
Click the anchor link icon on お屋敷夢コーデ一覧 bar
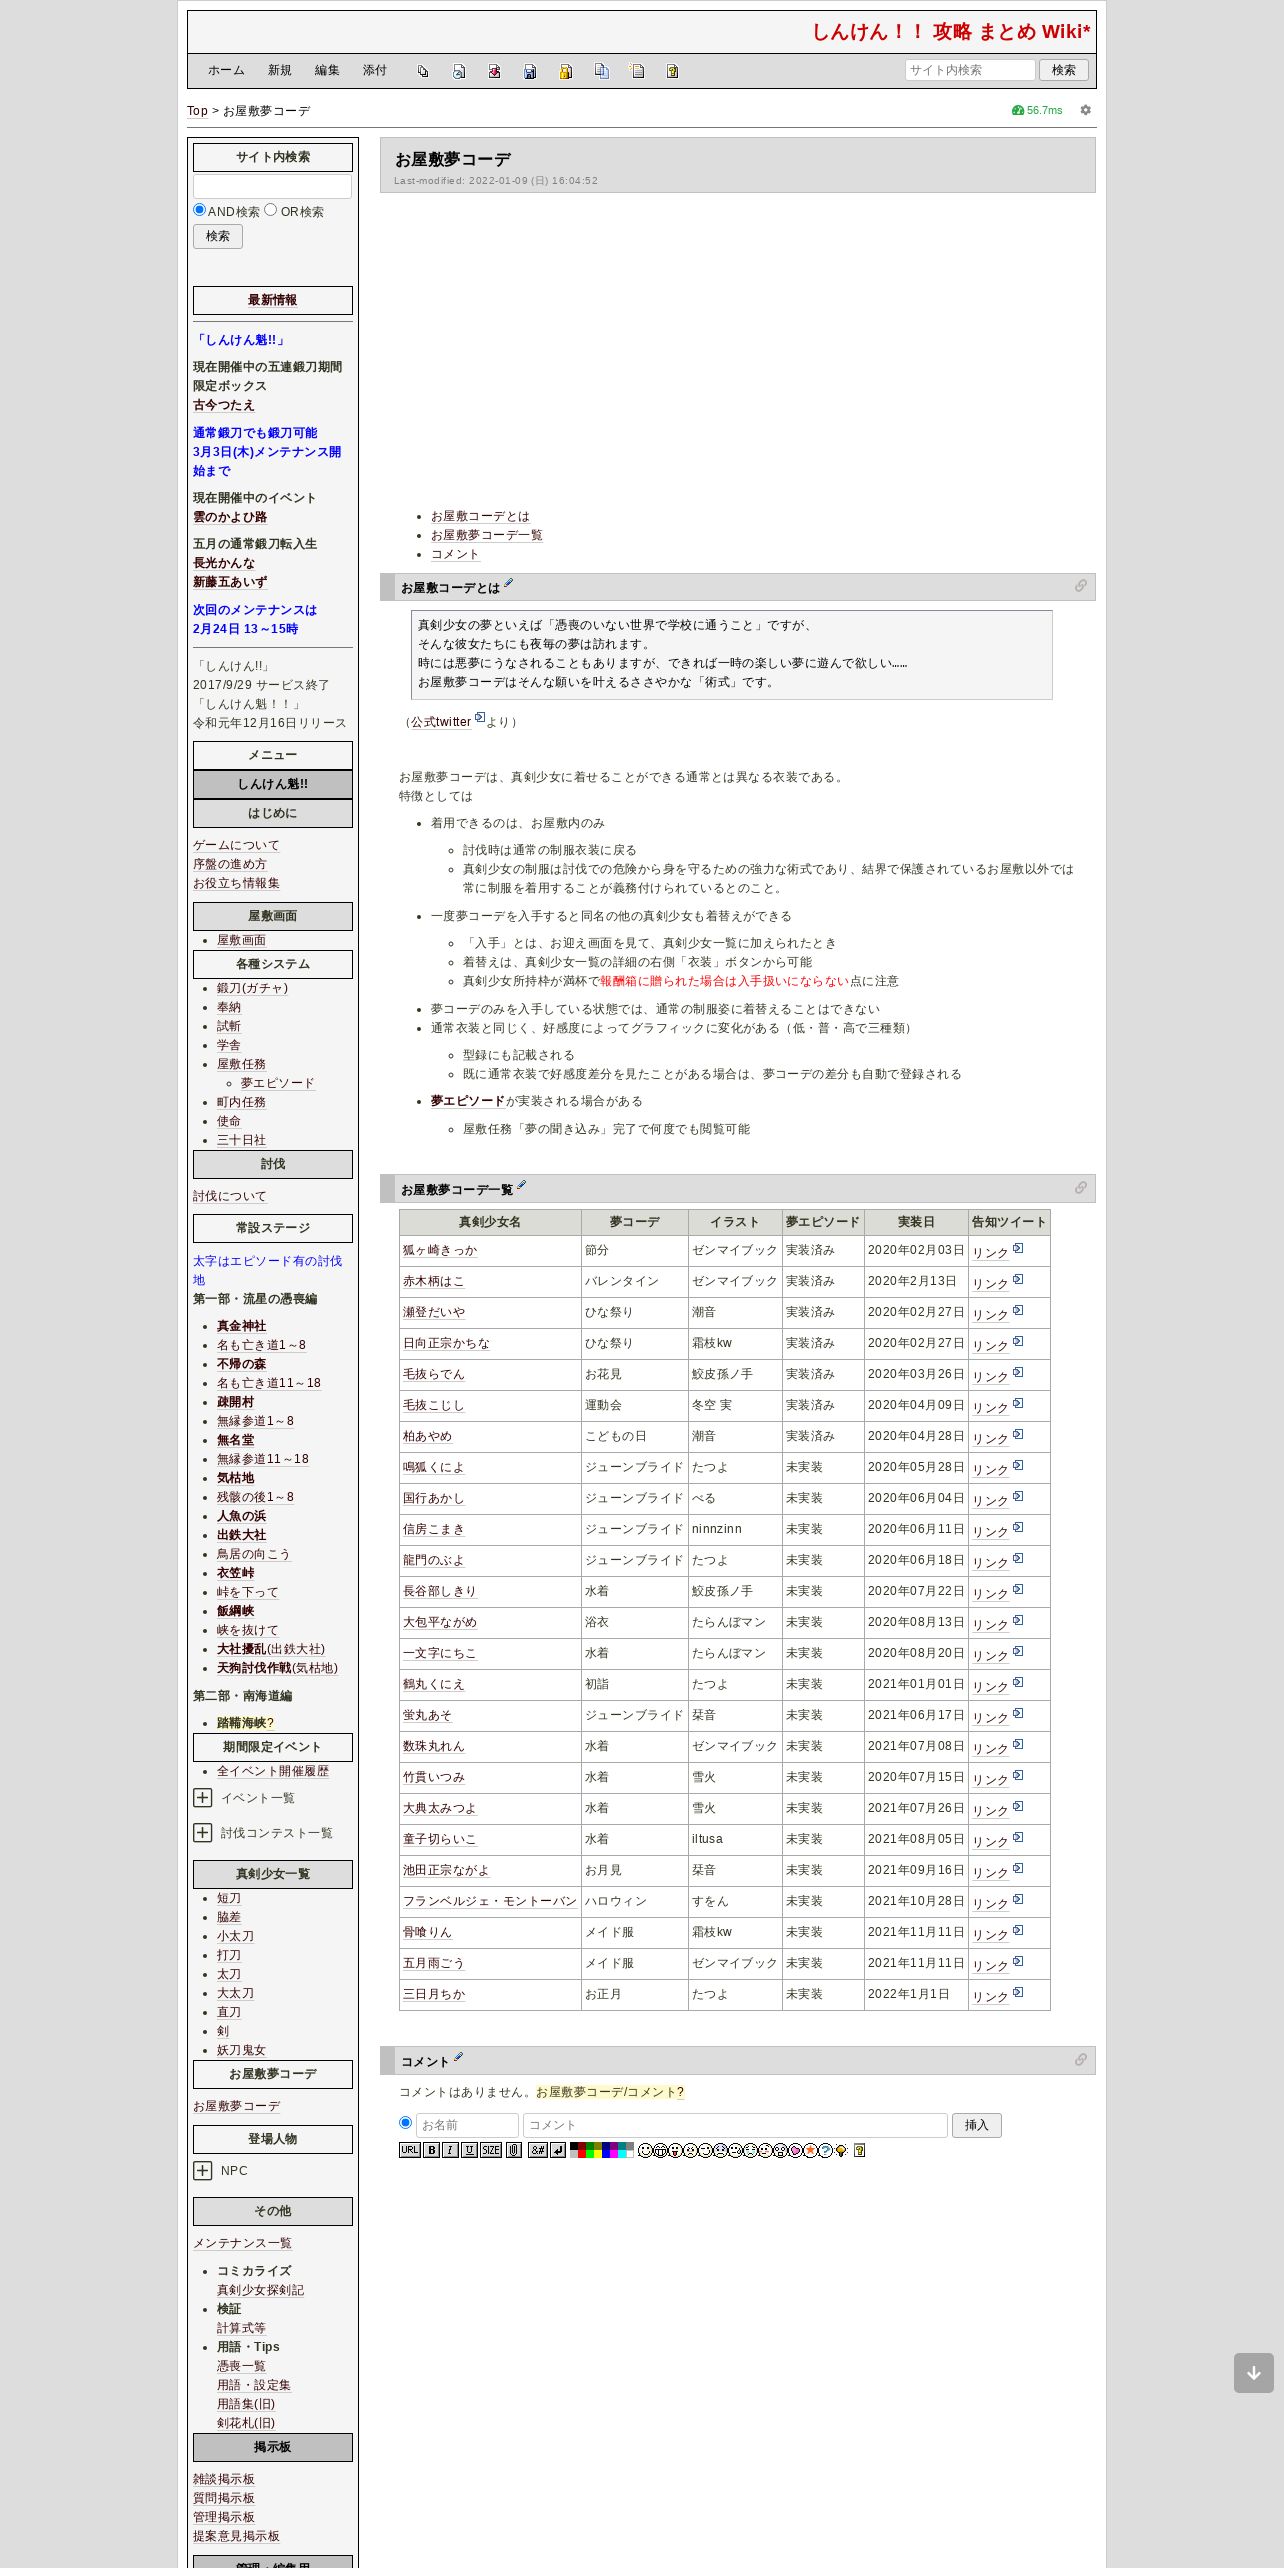tap(1080, 1188)
